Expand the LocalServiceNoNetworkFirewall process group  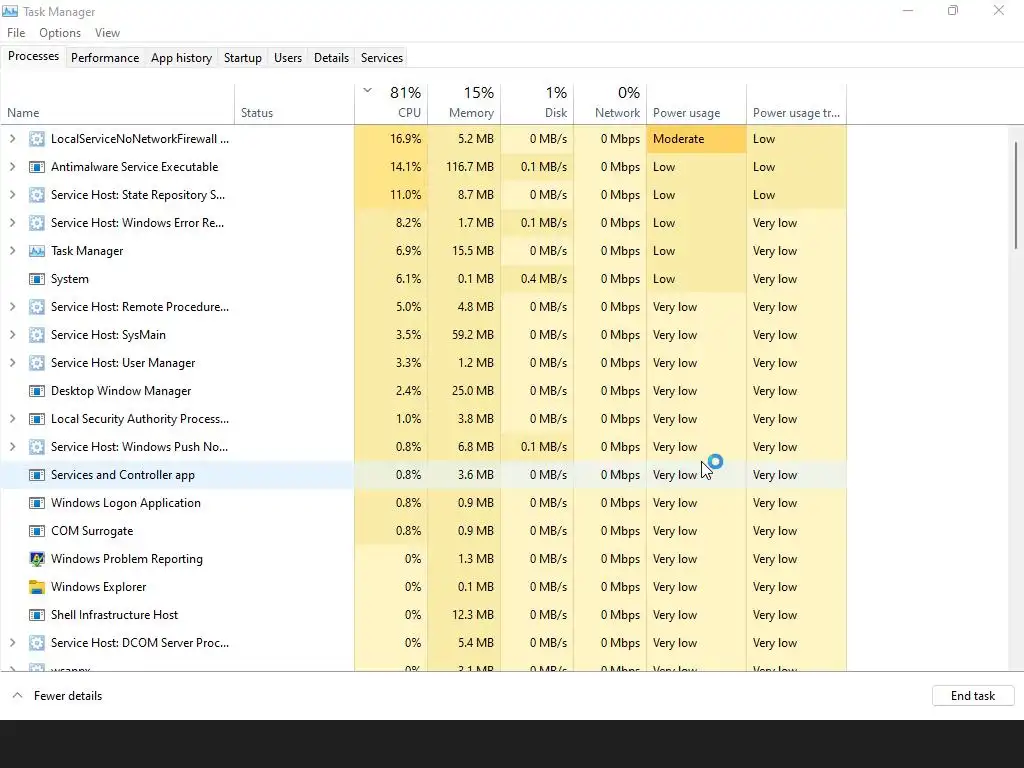point(12,138)
